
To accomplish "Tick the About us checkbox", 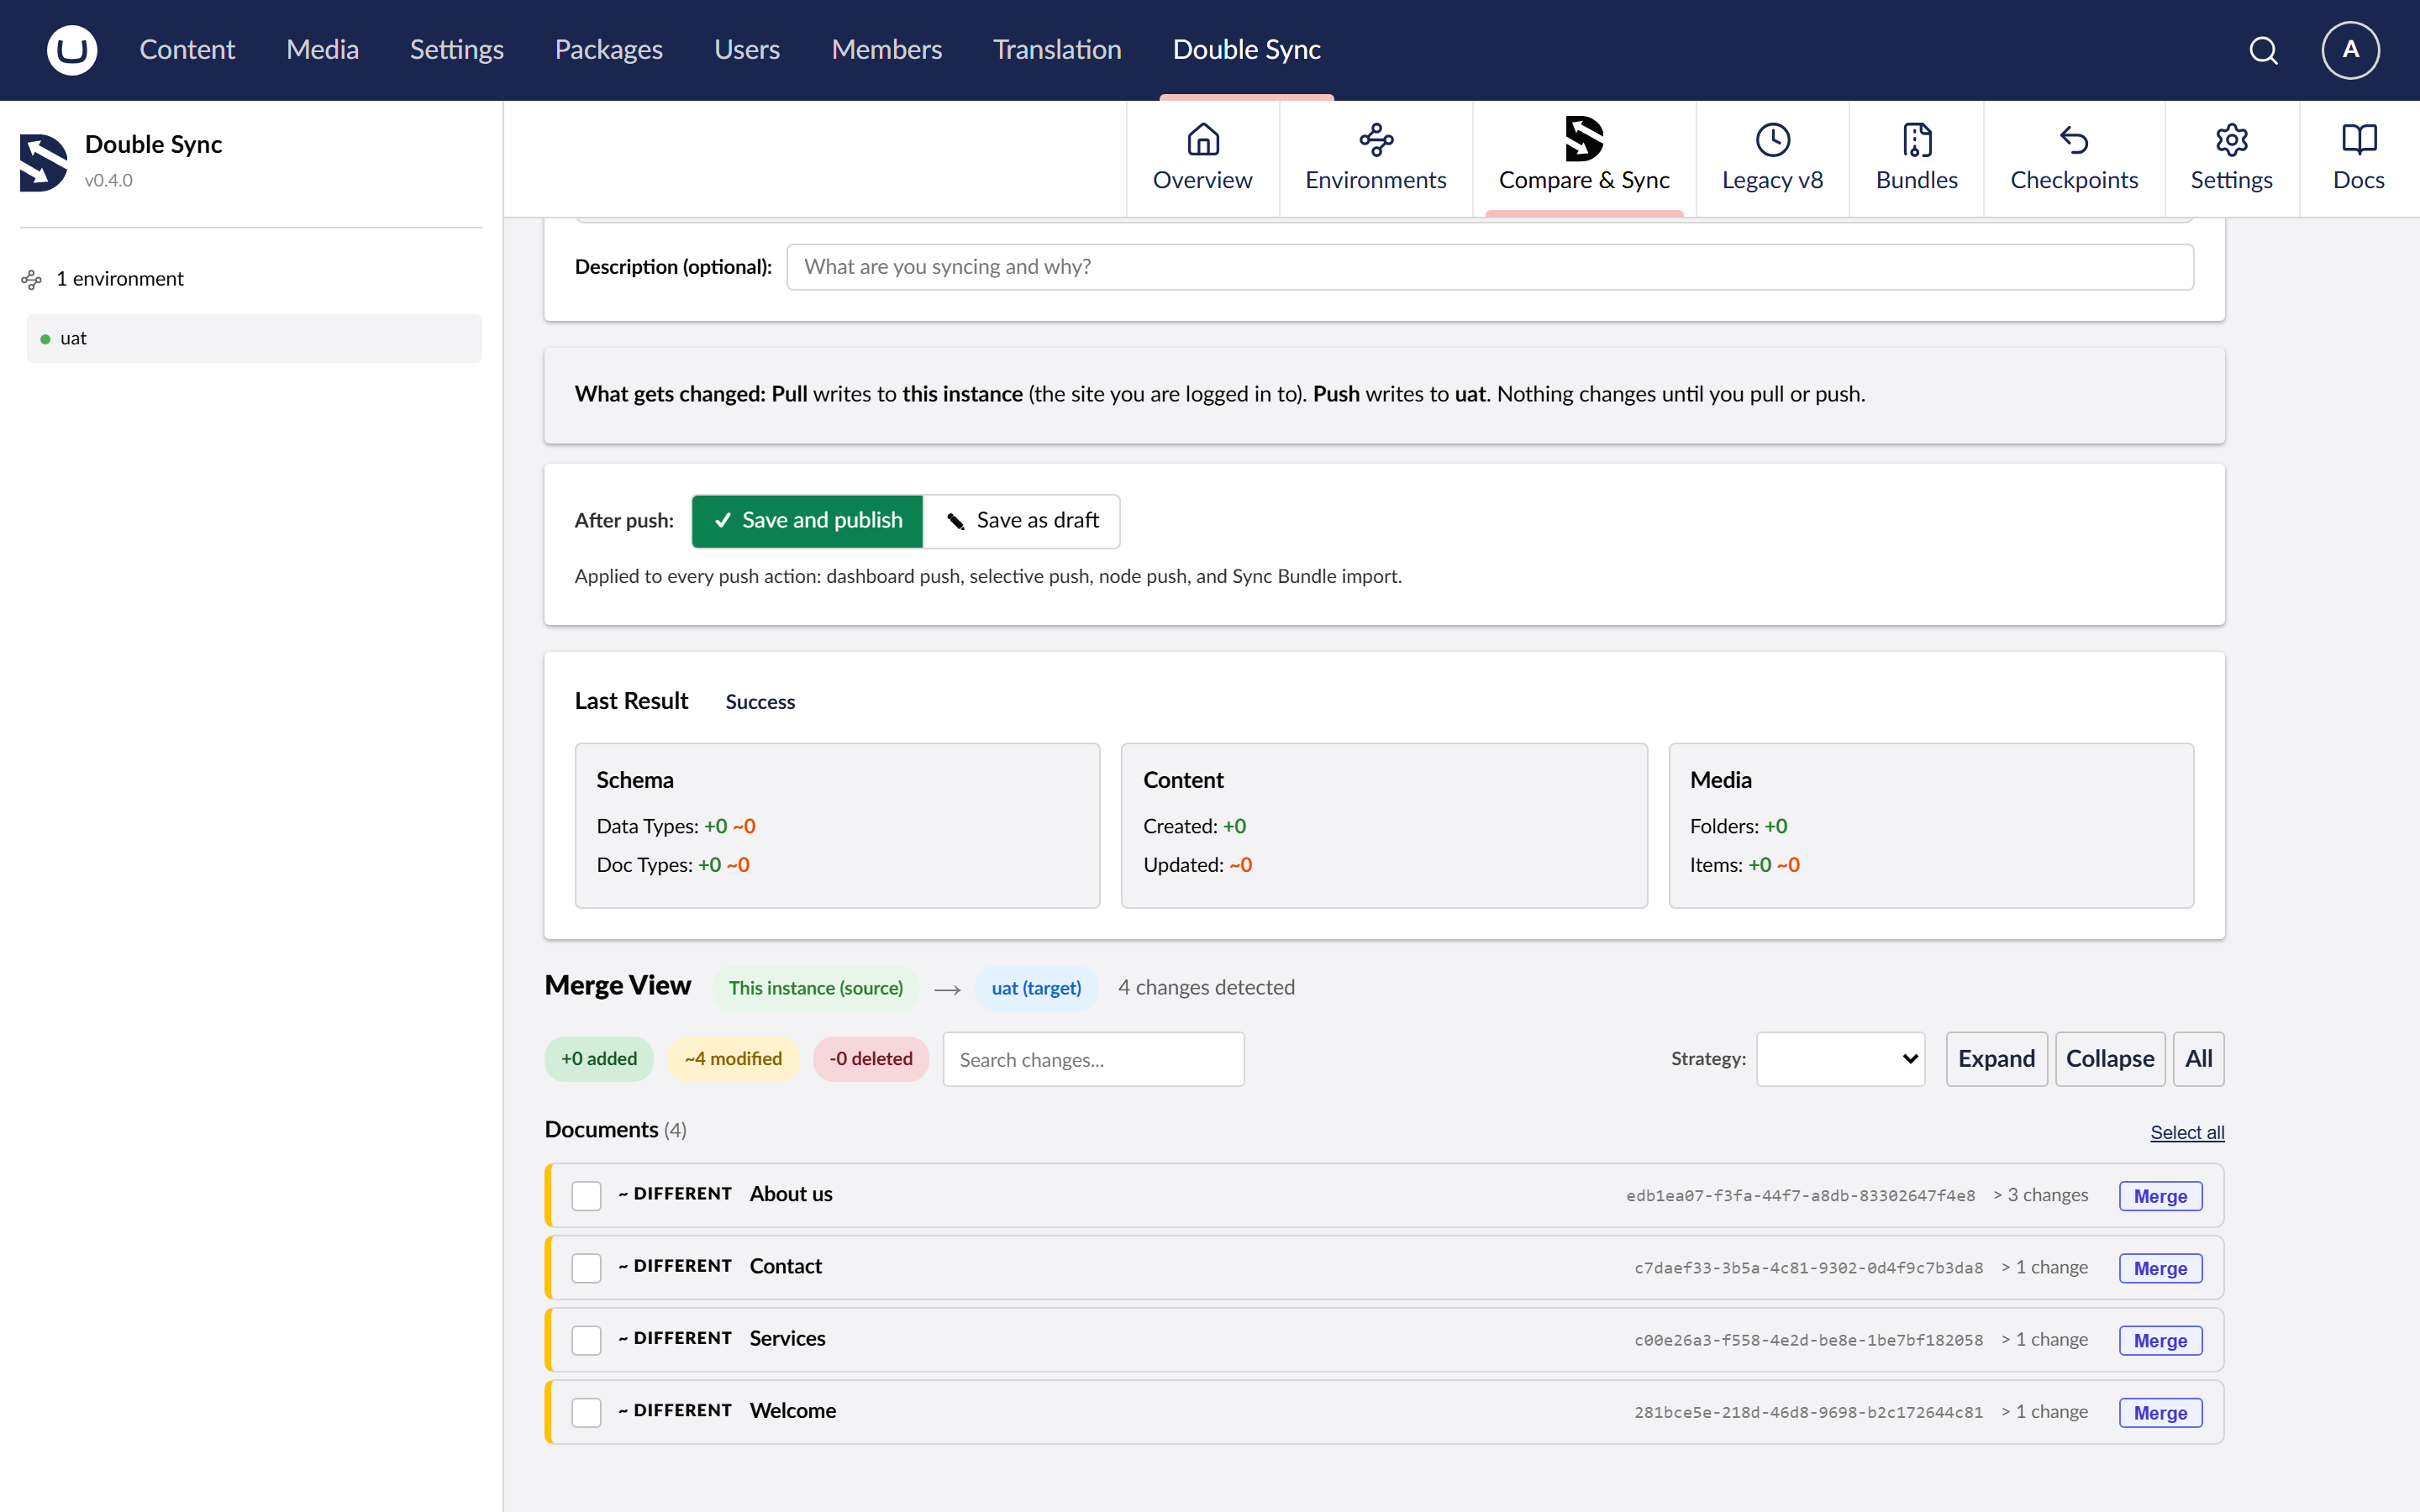I will [x=586, y=1195].
